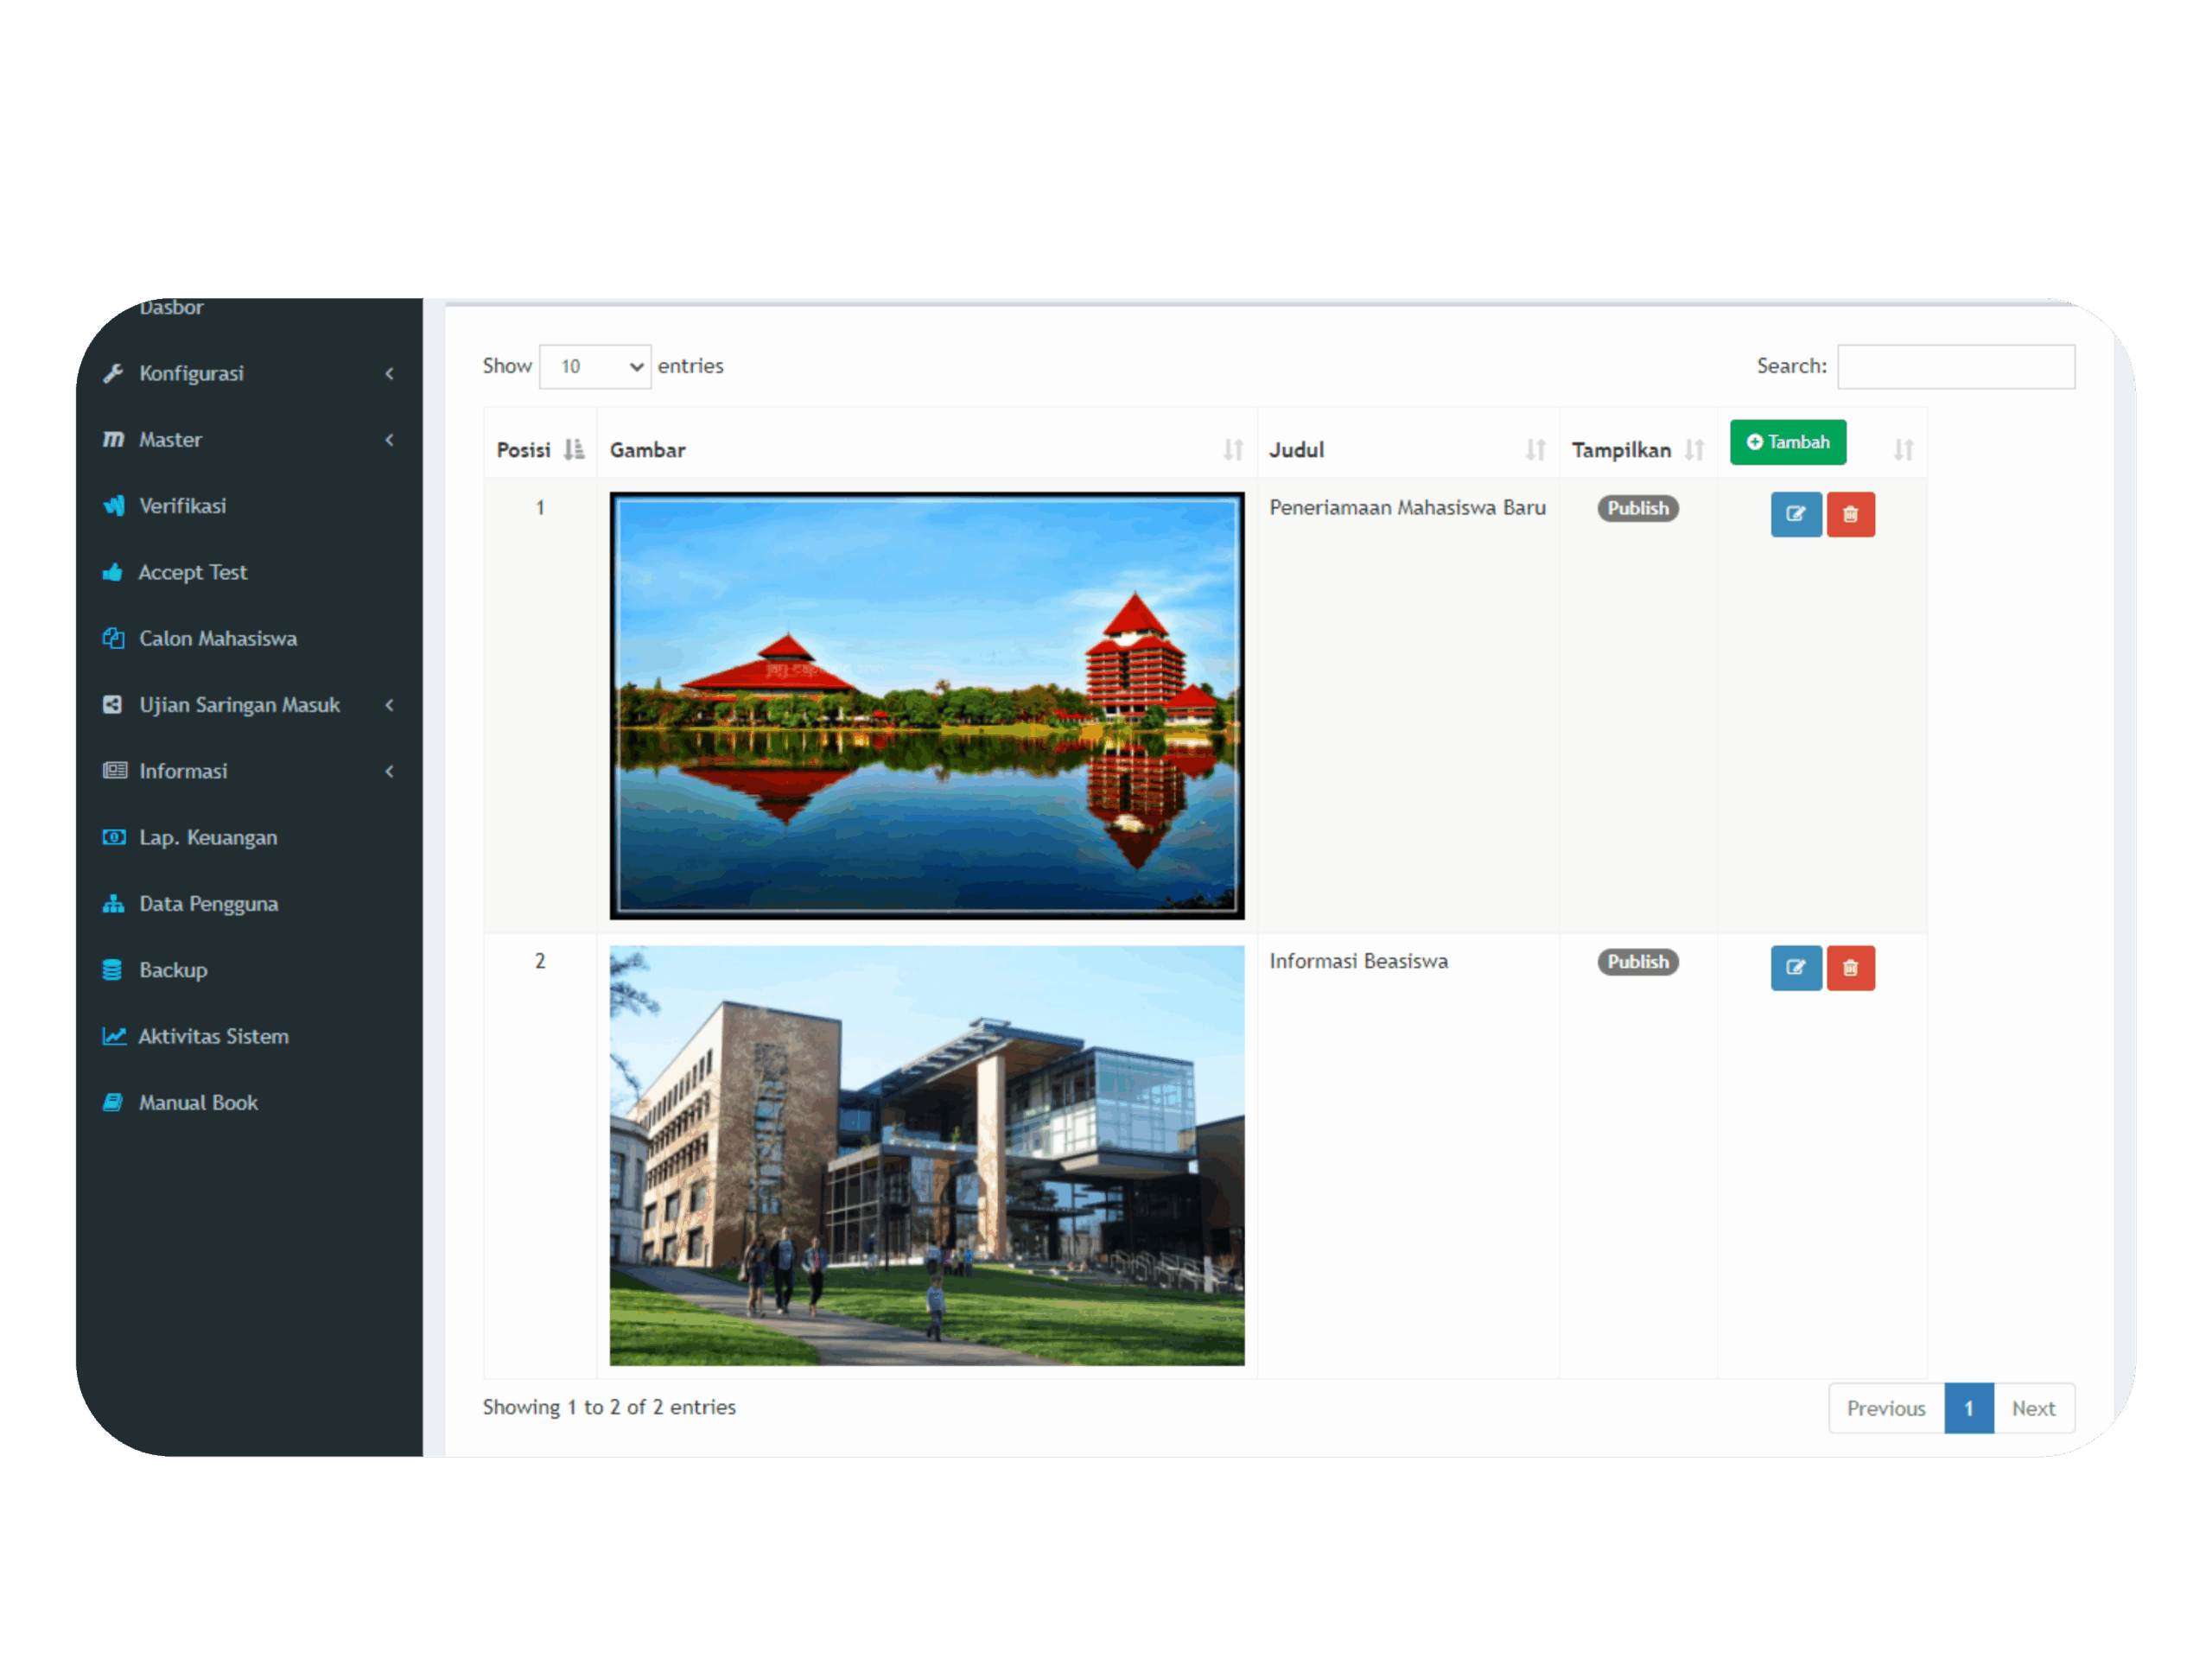The height and width of the screenshot is (1659, 2212).
Task: Click the Ujian Saringan Masuk icon
Action: tap(113, 704)
